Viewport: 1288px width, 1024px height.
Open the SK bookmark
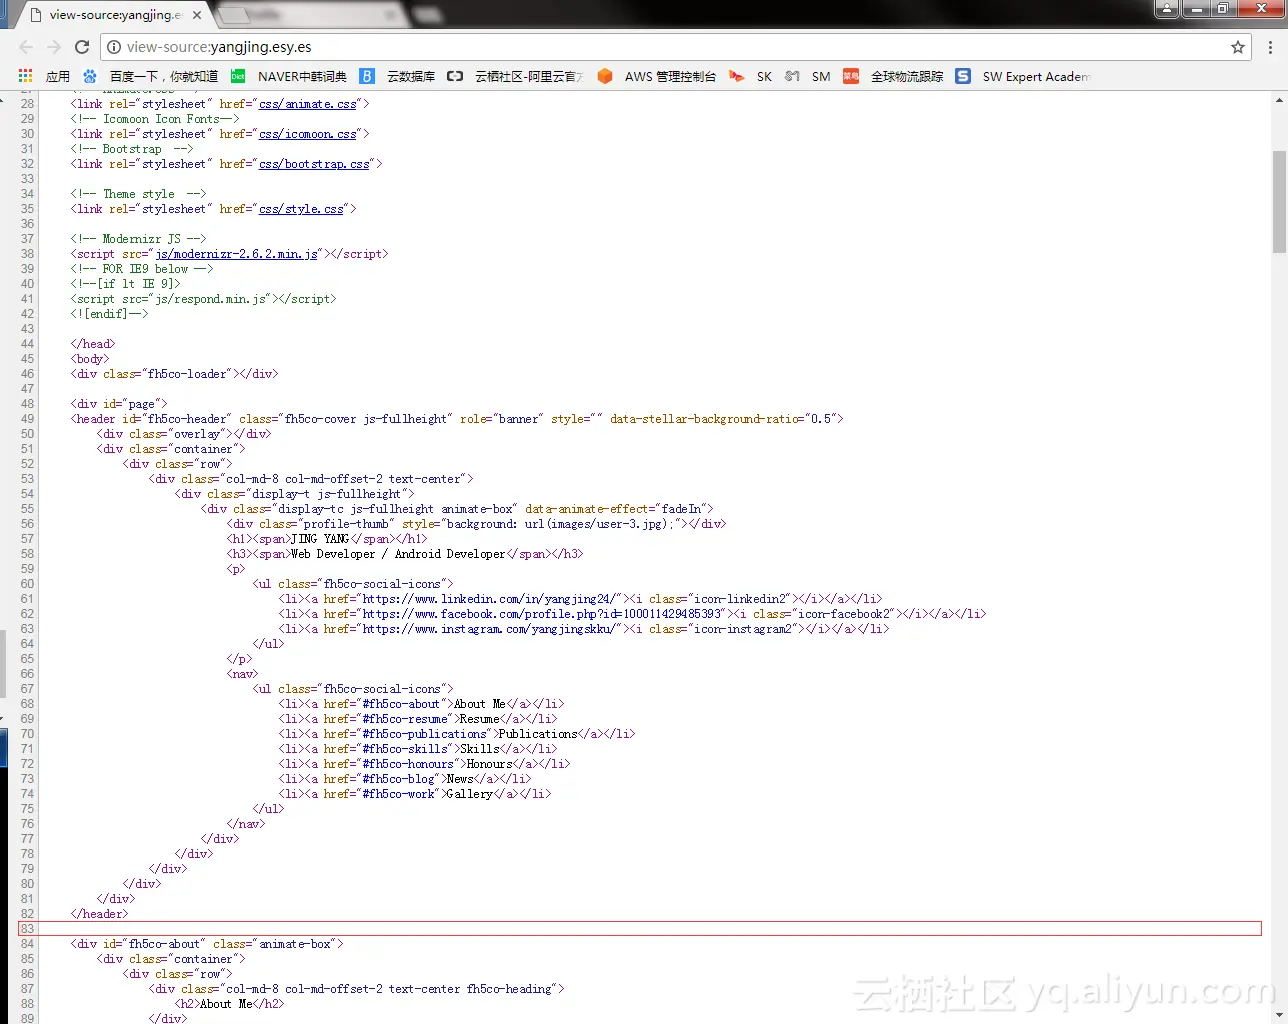click(x=750, y=76)
